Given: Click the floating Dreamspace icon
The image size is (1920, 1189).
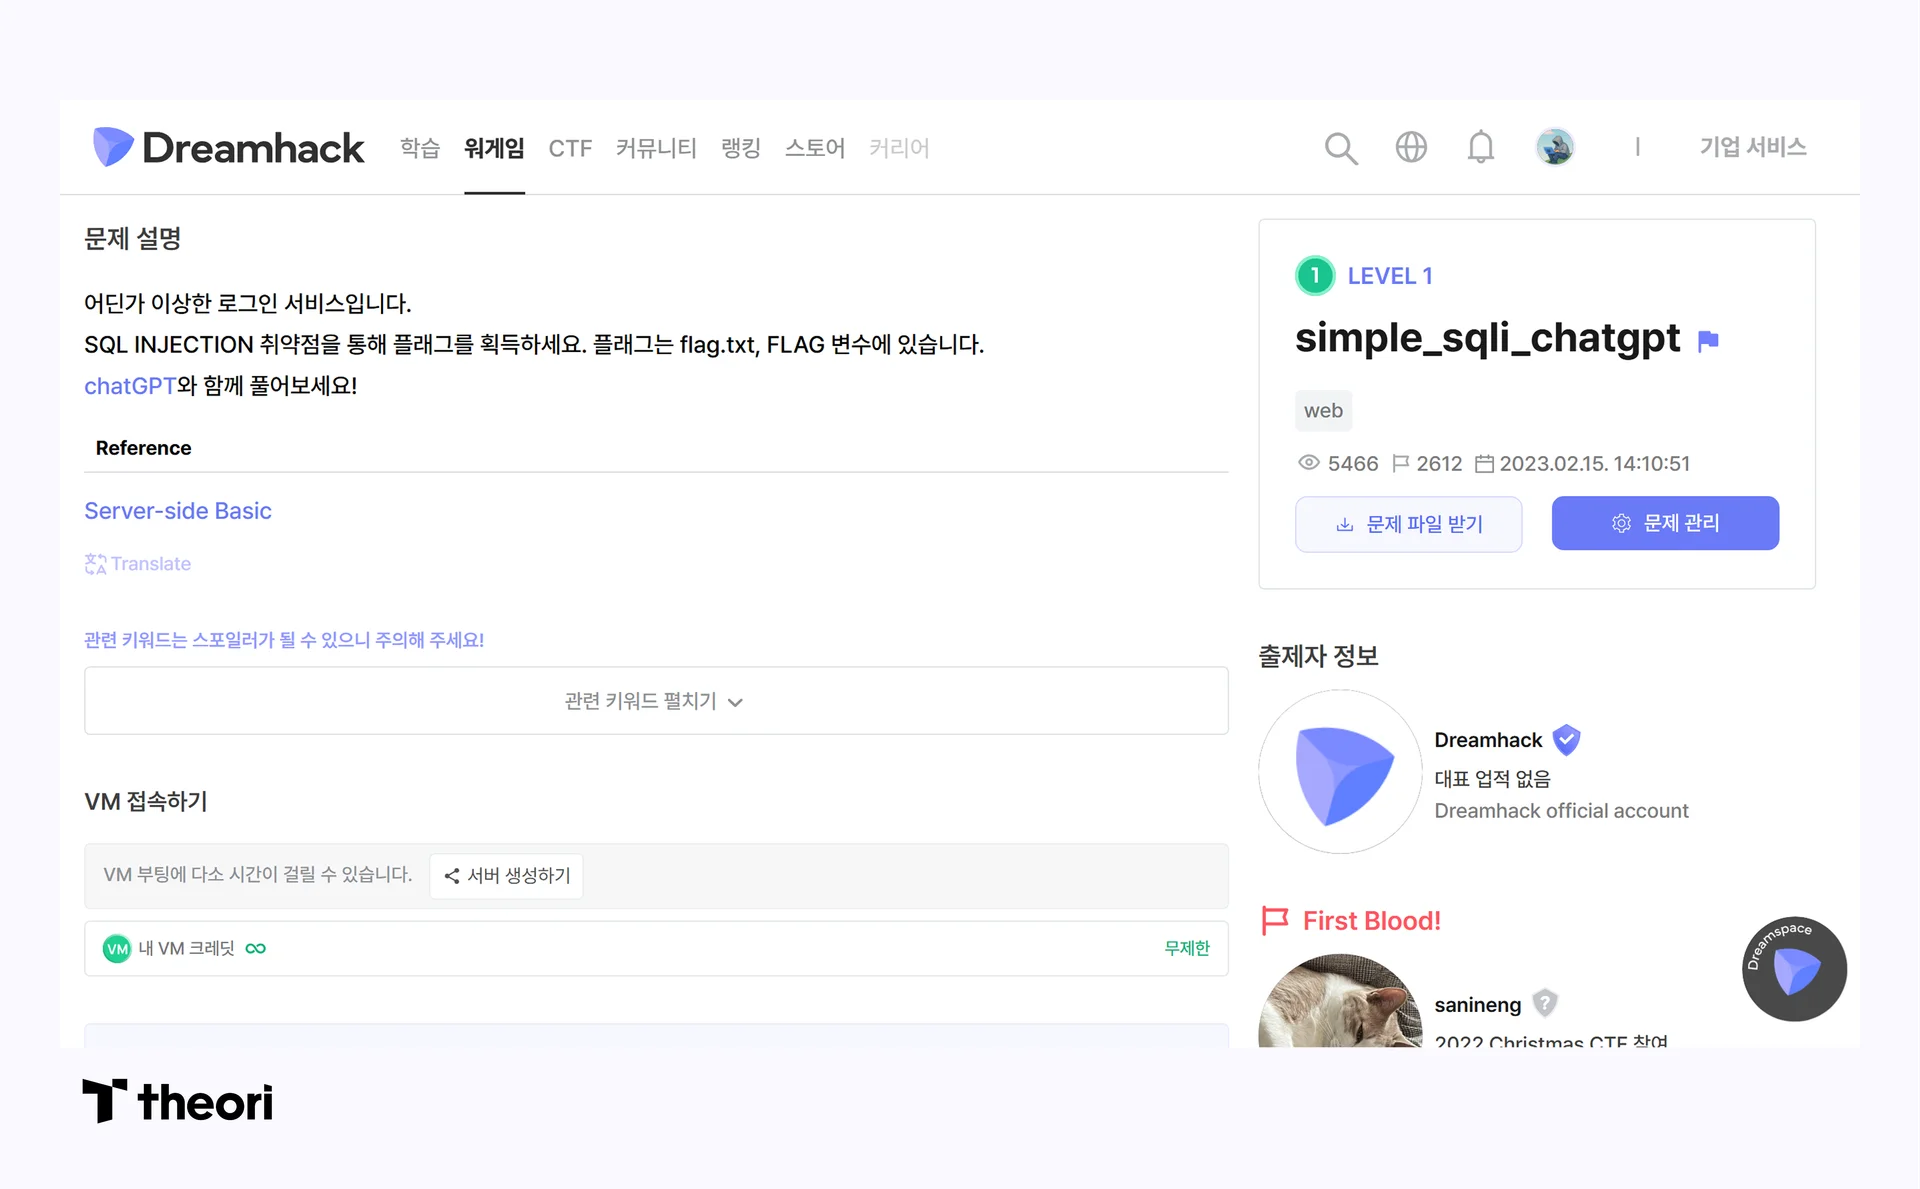Looking at the screenshot, I should click(1794, 969).
